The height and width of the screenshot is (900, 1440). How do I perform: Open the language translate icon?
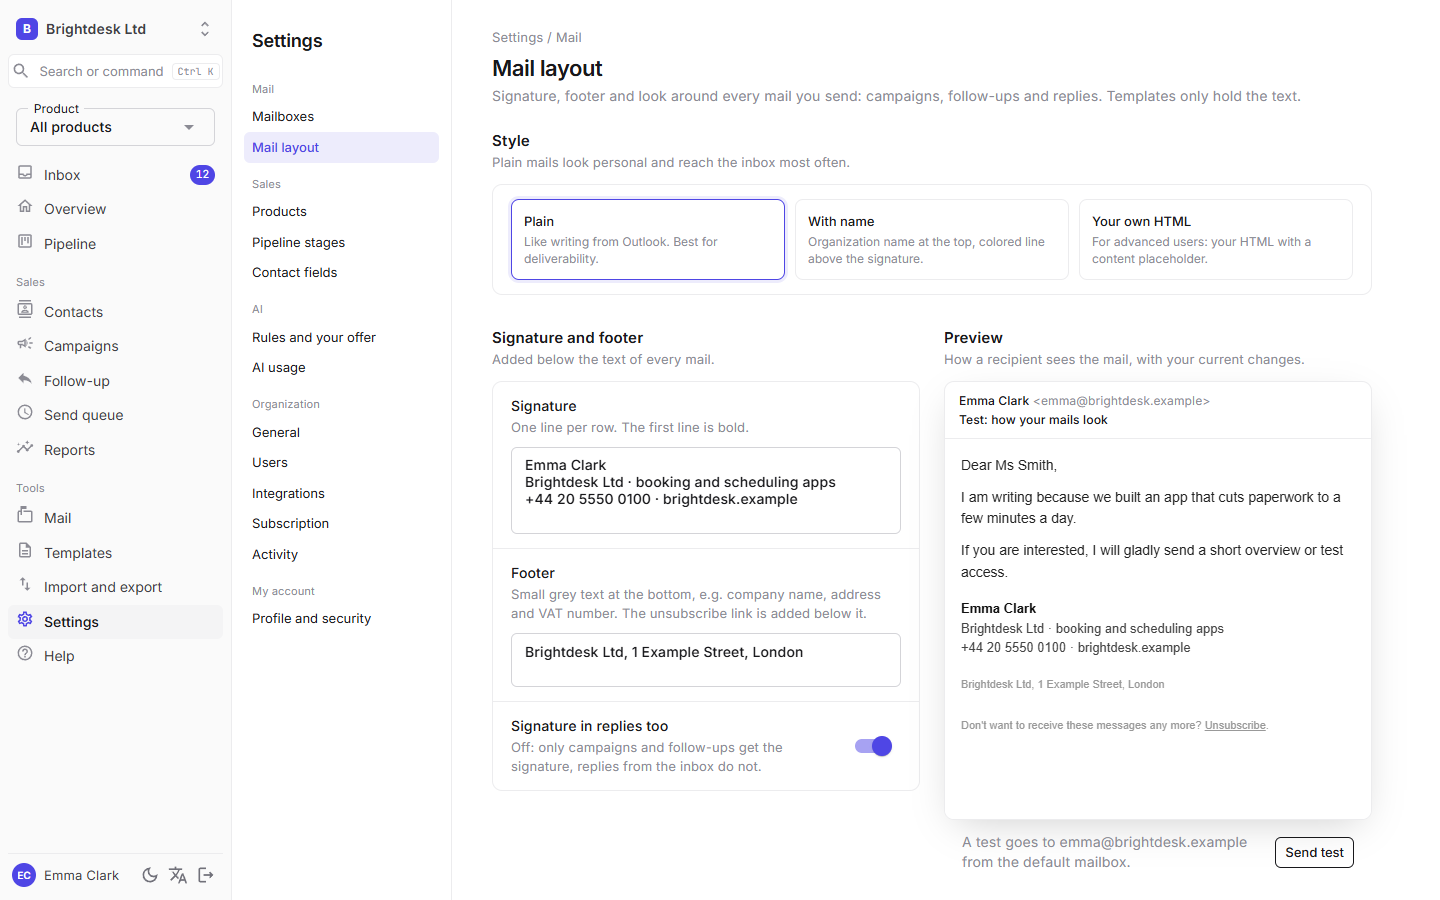click(178, 875)
